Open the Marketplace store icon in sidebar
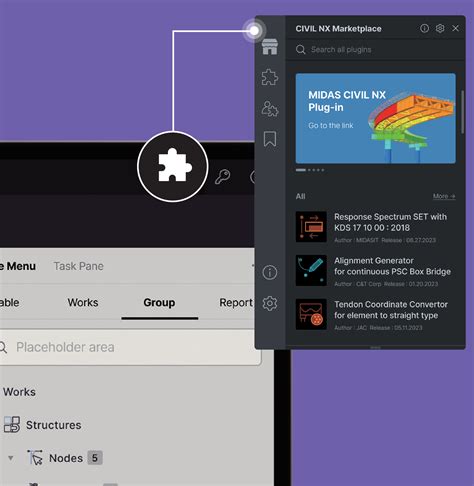The height and width of the screenshot is (486, 474). tap(269, 47)
